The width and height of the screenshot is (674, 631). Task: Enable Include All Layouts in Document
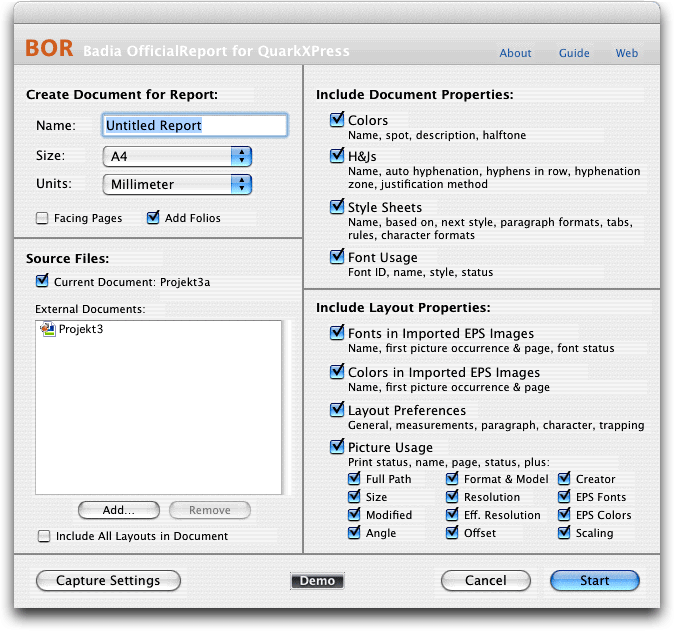click(44, 536)
